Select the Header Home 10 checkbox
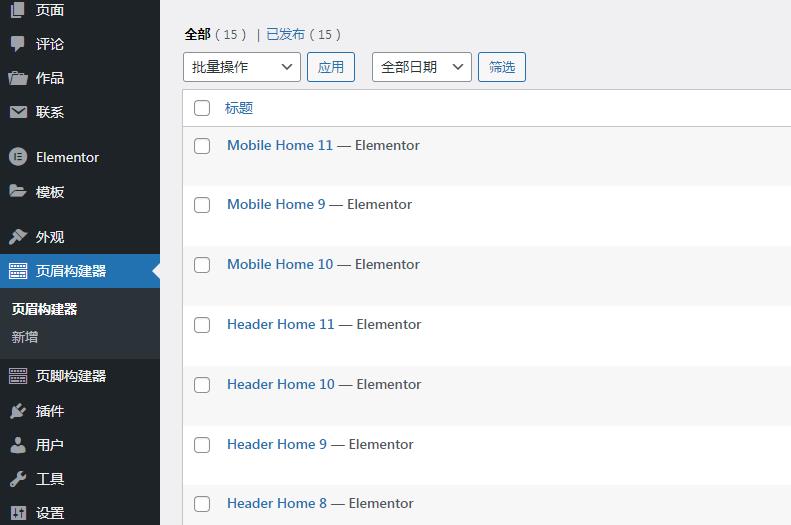791x525 pixels. tap(202, 385)
